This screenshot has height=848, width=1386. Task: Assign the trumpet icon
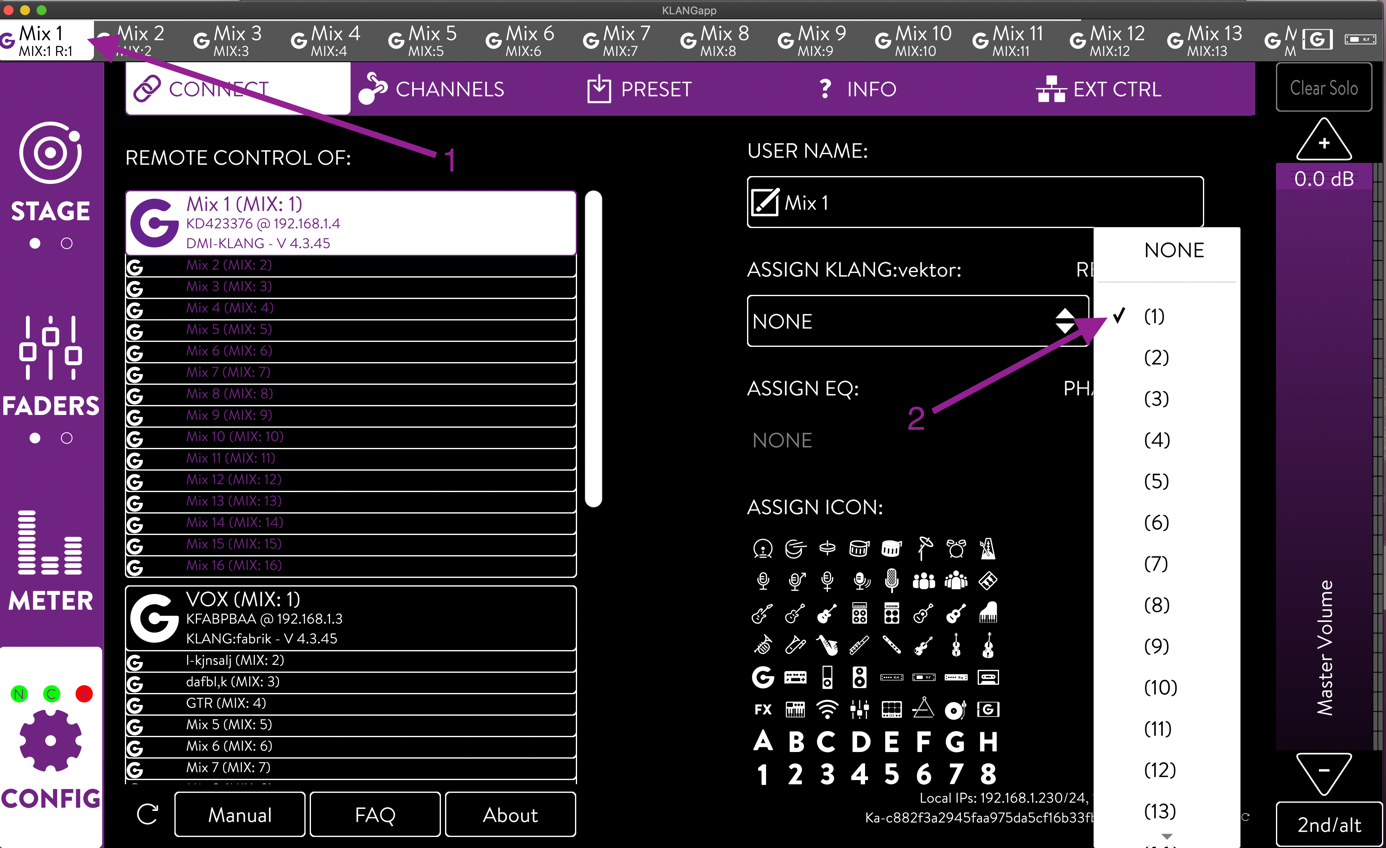(763, 646)
